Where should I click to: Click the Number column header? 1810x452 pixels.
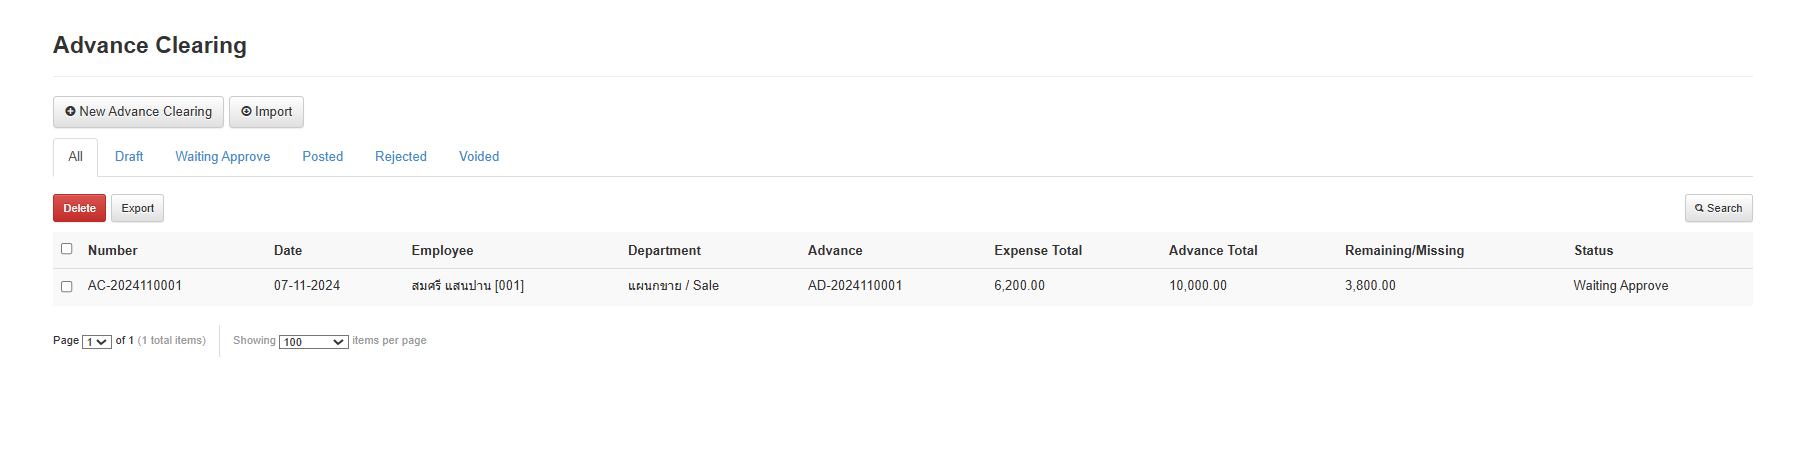pos(113,251)
